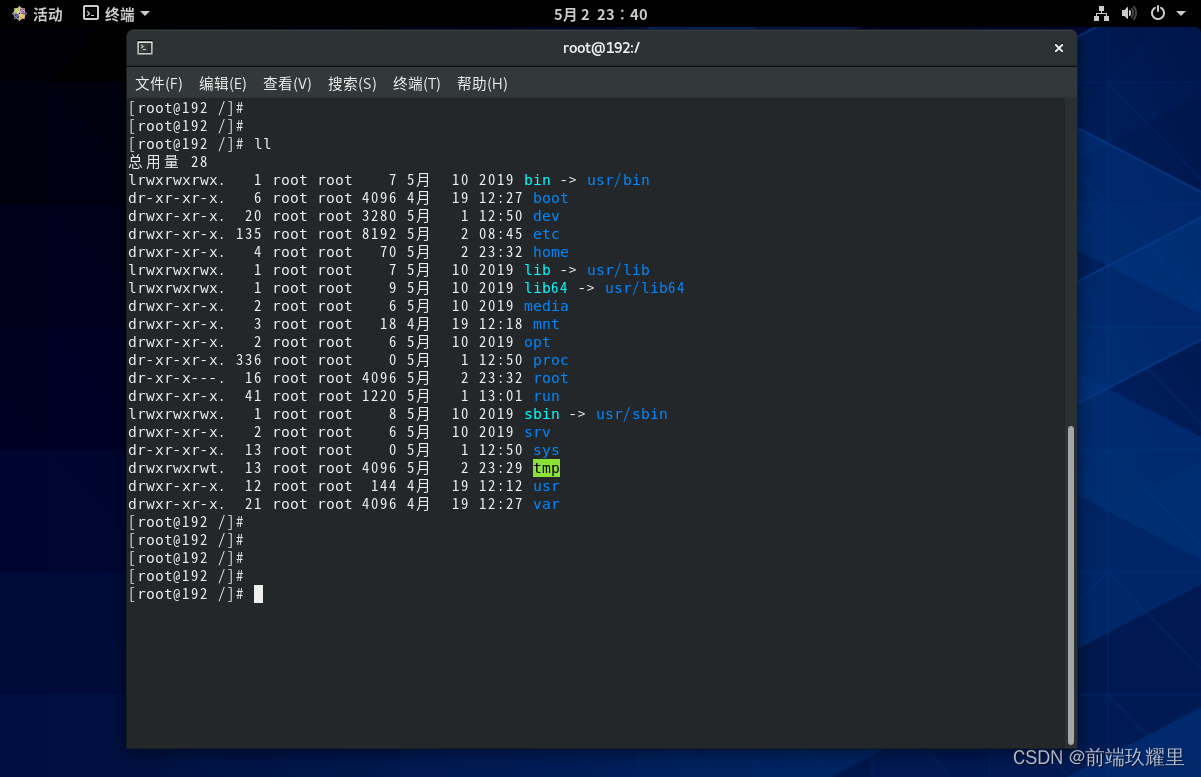Image resolution: width=1201 pixels, height=777 pixels.
Task: Click the 'run' directory name
Action: [546, 396]
